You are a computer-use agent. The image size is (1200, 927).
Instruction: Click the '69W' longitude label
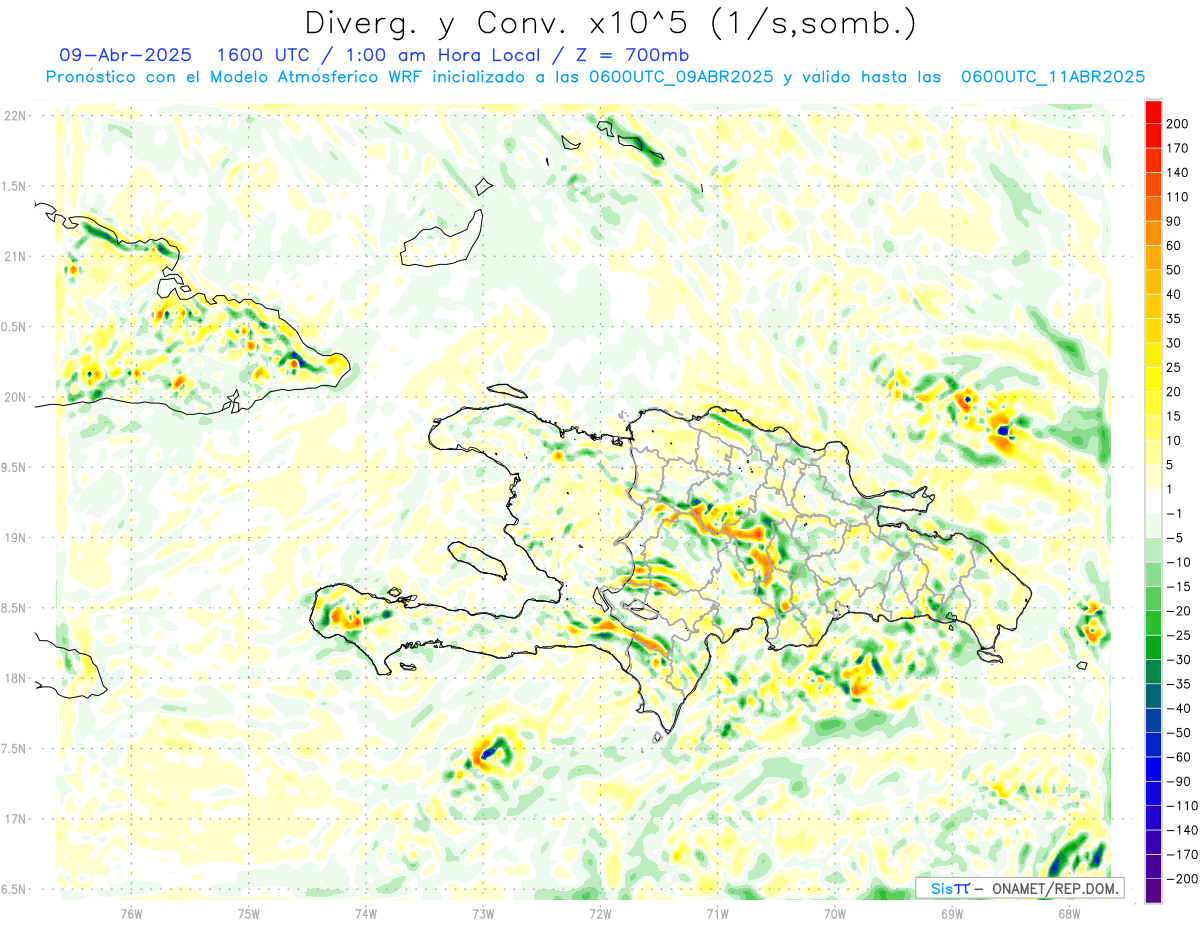(951, 913)
